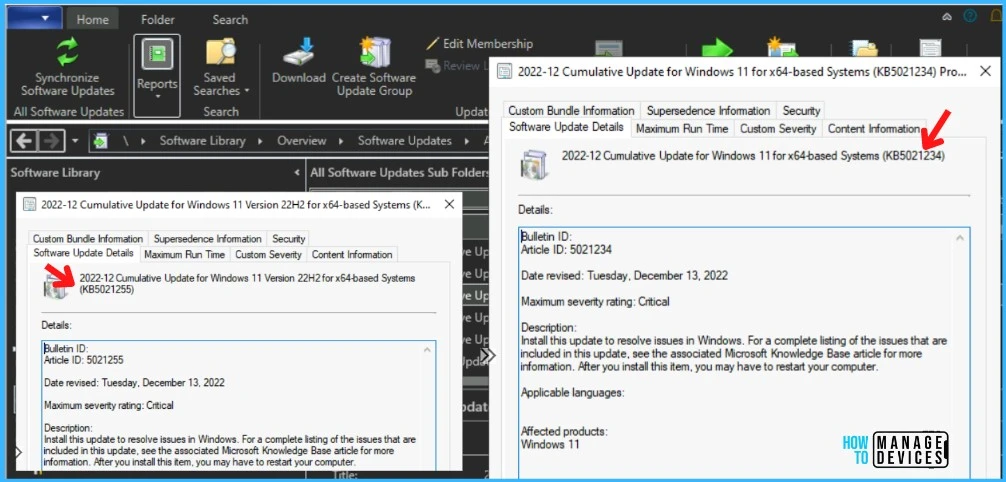Viewport: 1006px width, 482px height.
Task: Open the Reports ribbon button
Action: tap(157, 75)
